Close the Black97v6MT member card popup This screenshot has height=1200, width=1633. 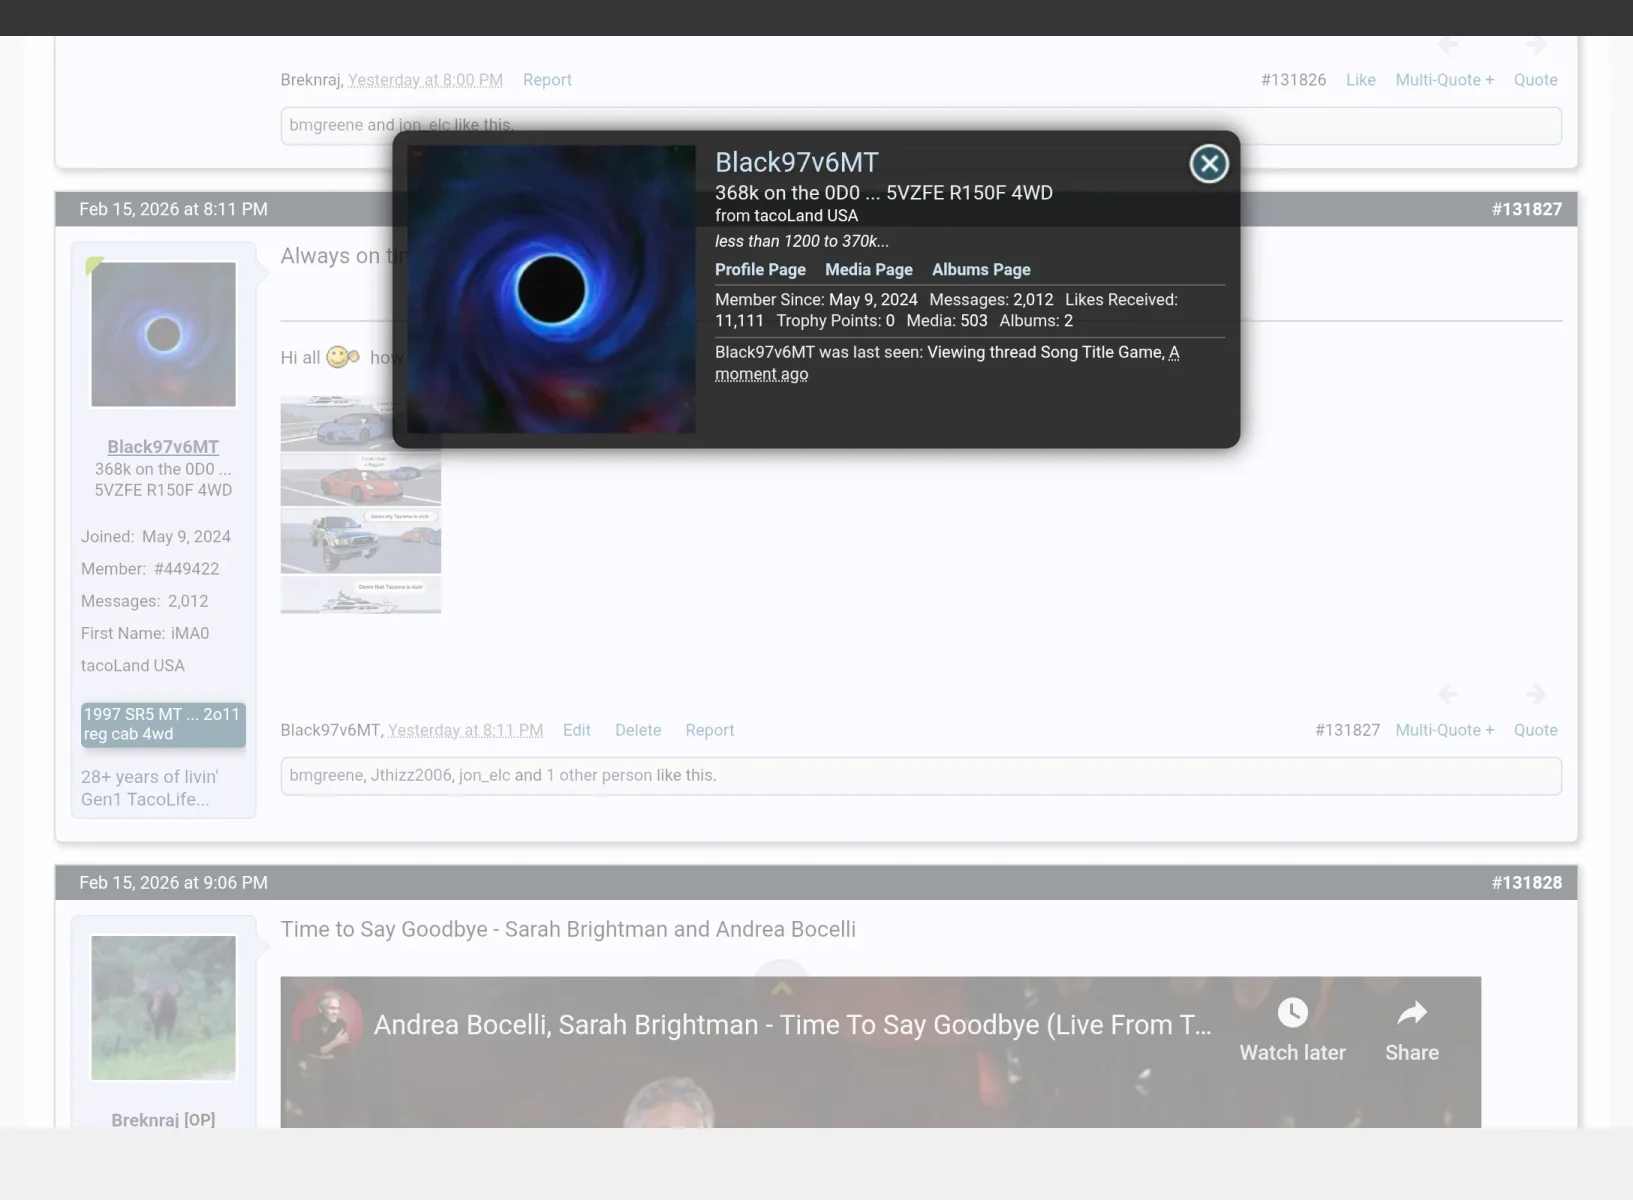pyautogui.click(x=1208, y=163)
